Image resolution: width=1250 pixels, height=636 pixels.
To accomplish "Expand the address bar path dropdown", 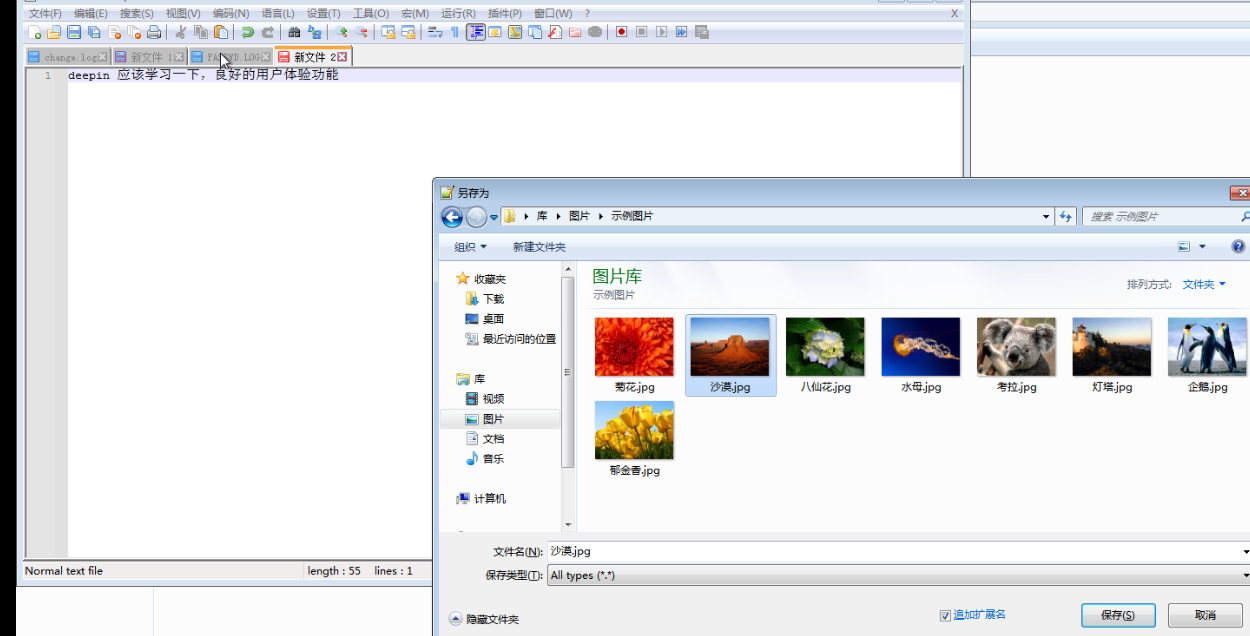I will click(x=1046, y=216).
